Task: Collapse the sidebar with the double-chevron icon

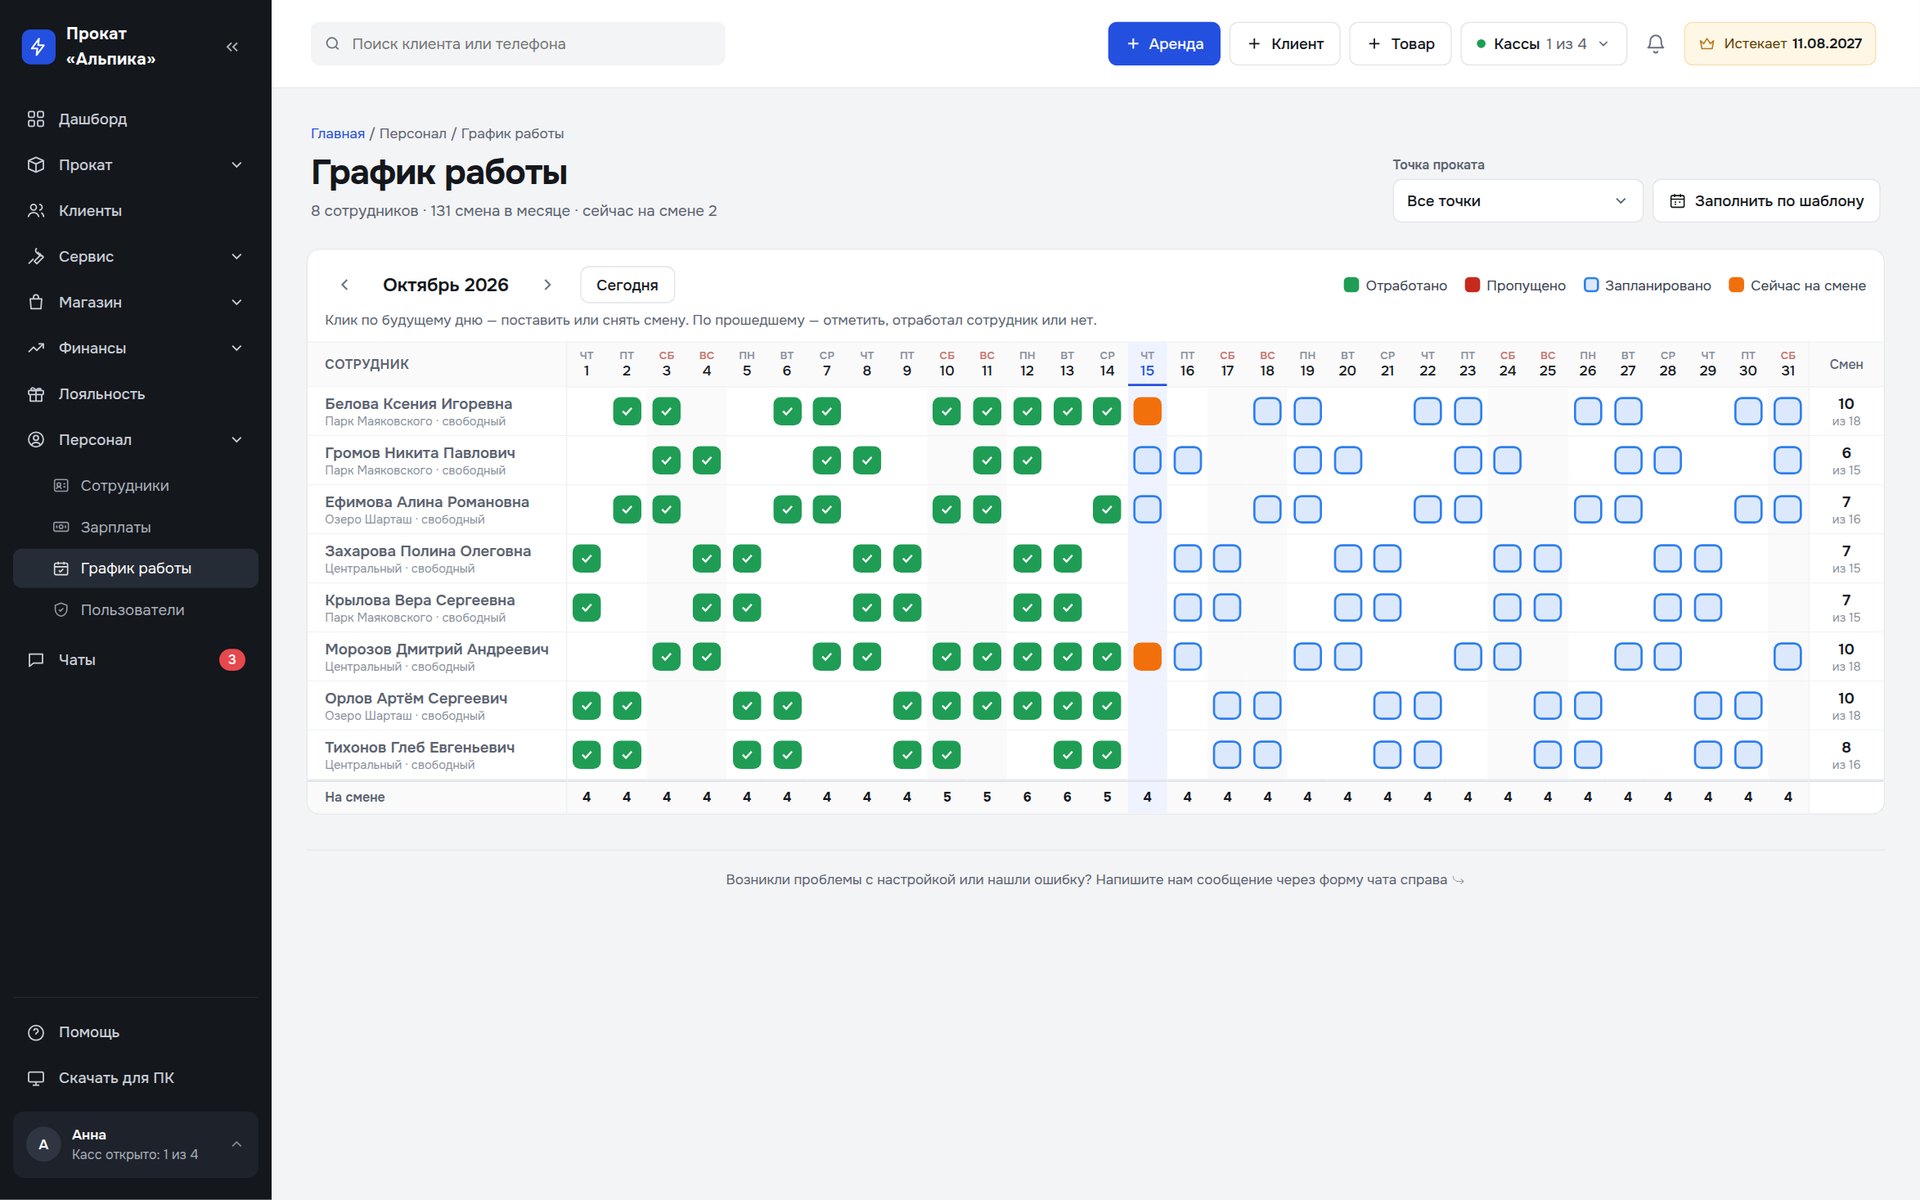Action: click(232, 46)
